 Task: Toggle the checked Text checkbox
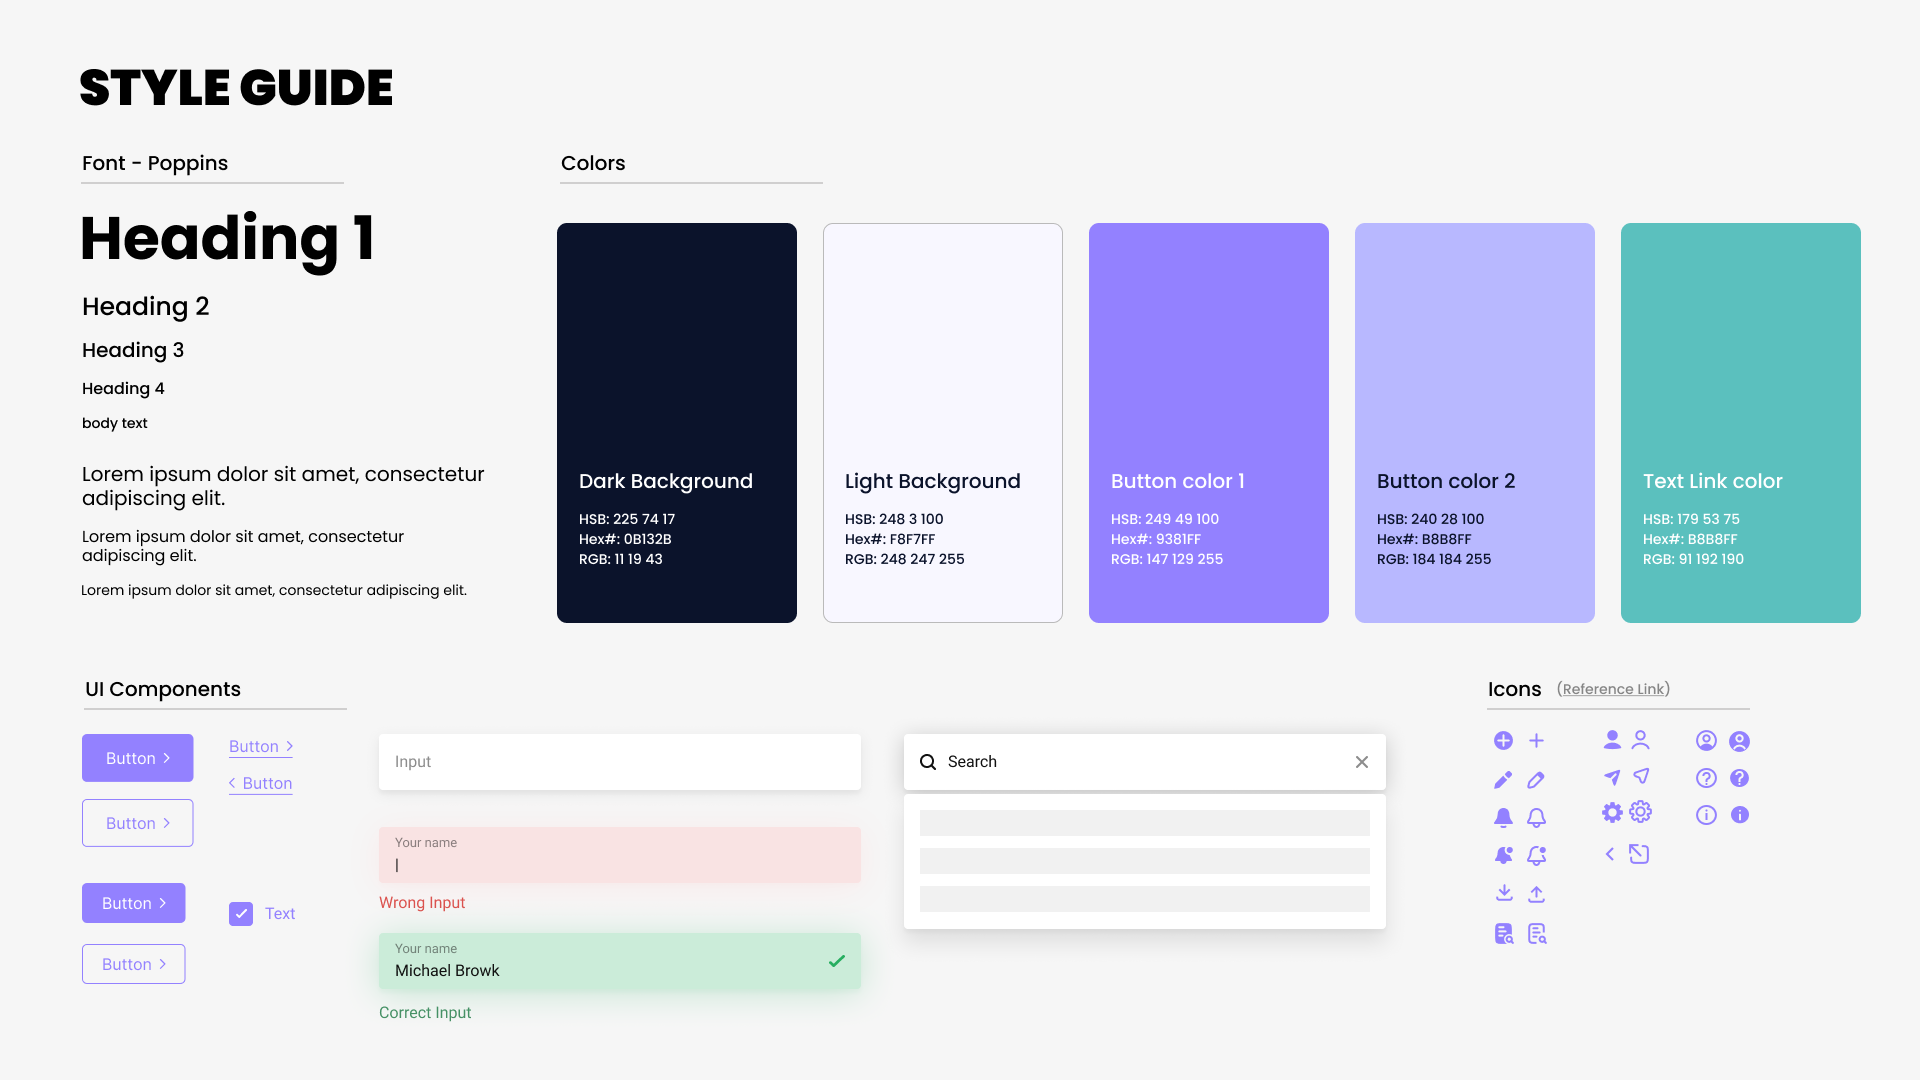(x=241, y=914)
